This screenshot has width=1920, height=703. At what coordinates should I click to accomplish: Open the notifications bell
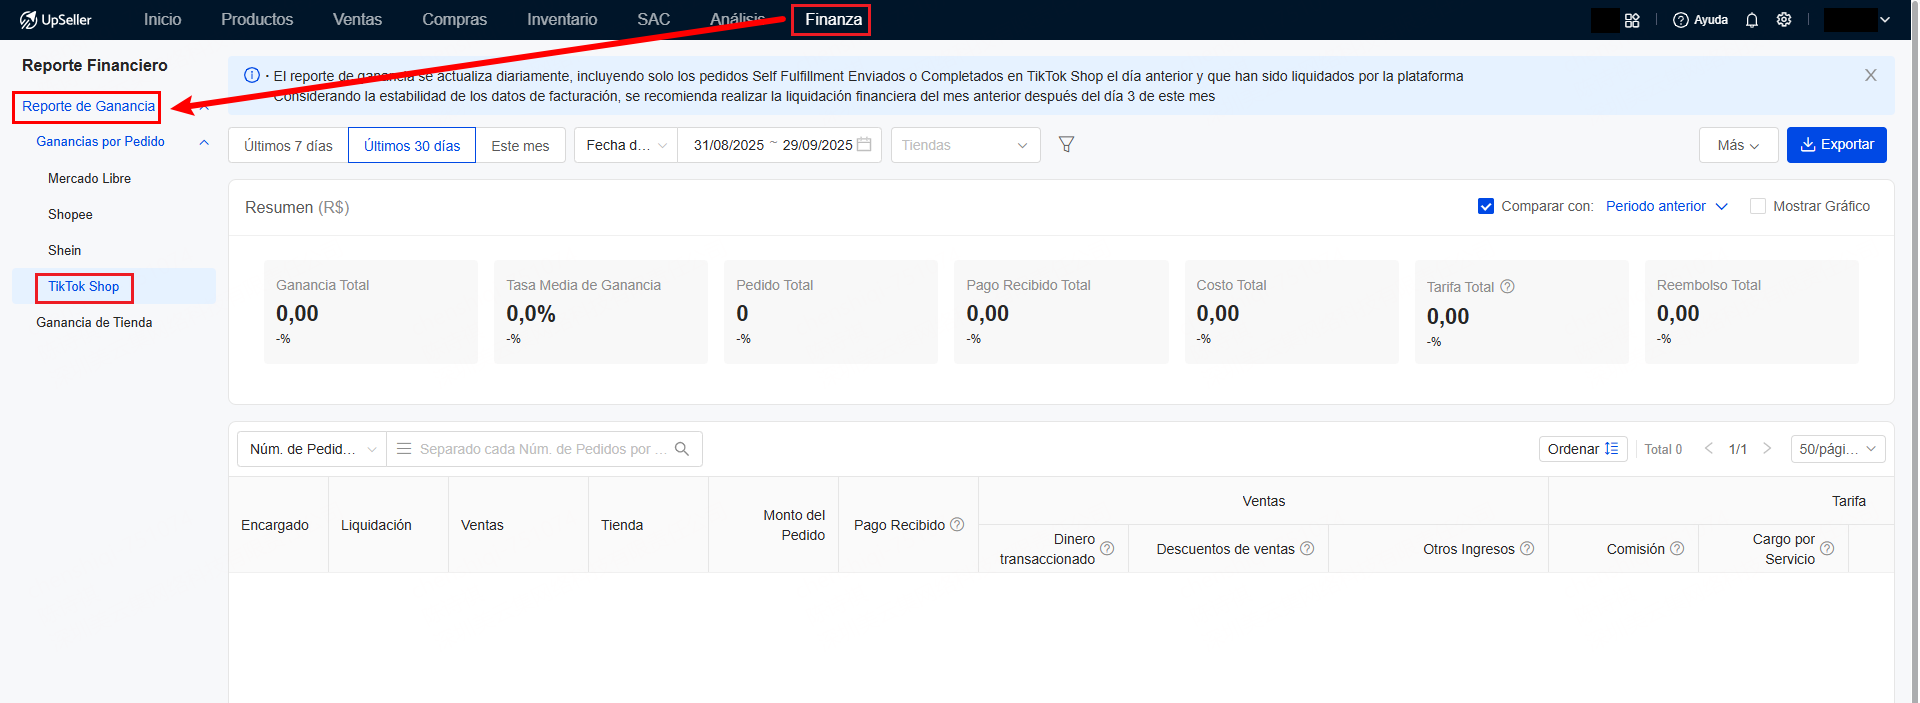click(1751, 20)
